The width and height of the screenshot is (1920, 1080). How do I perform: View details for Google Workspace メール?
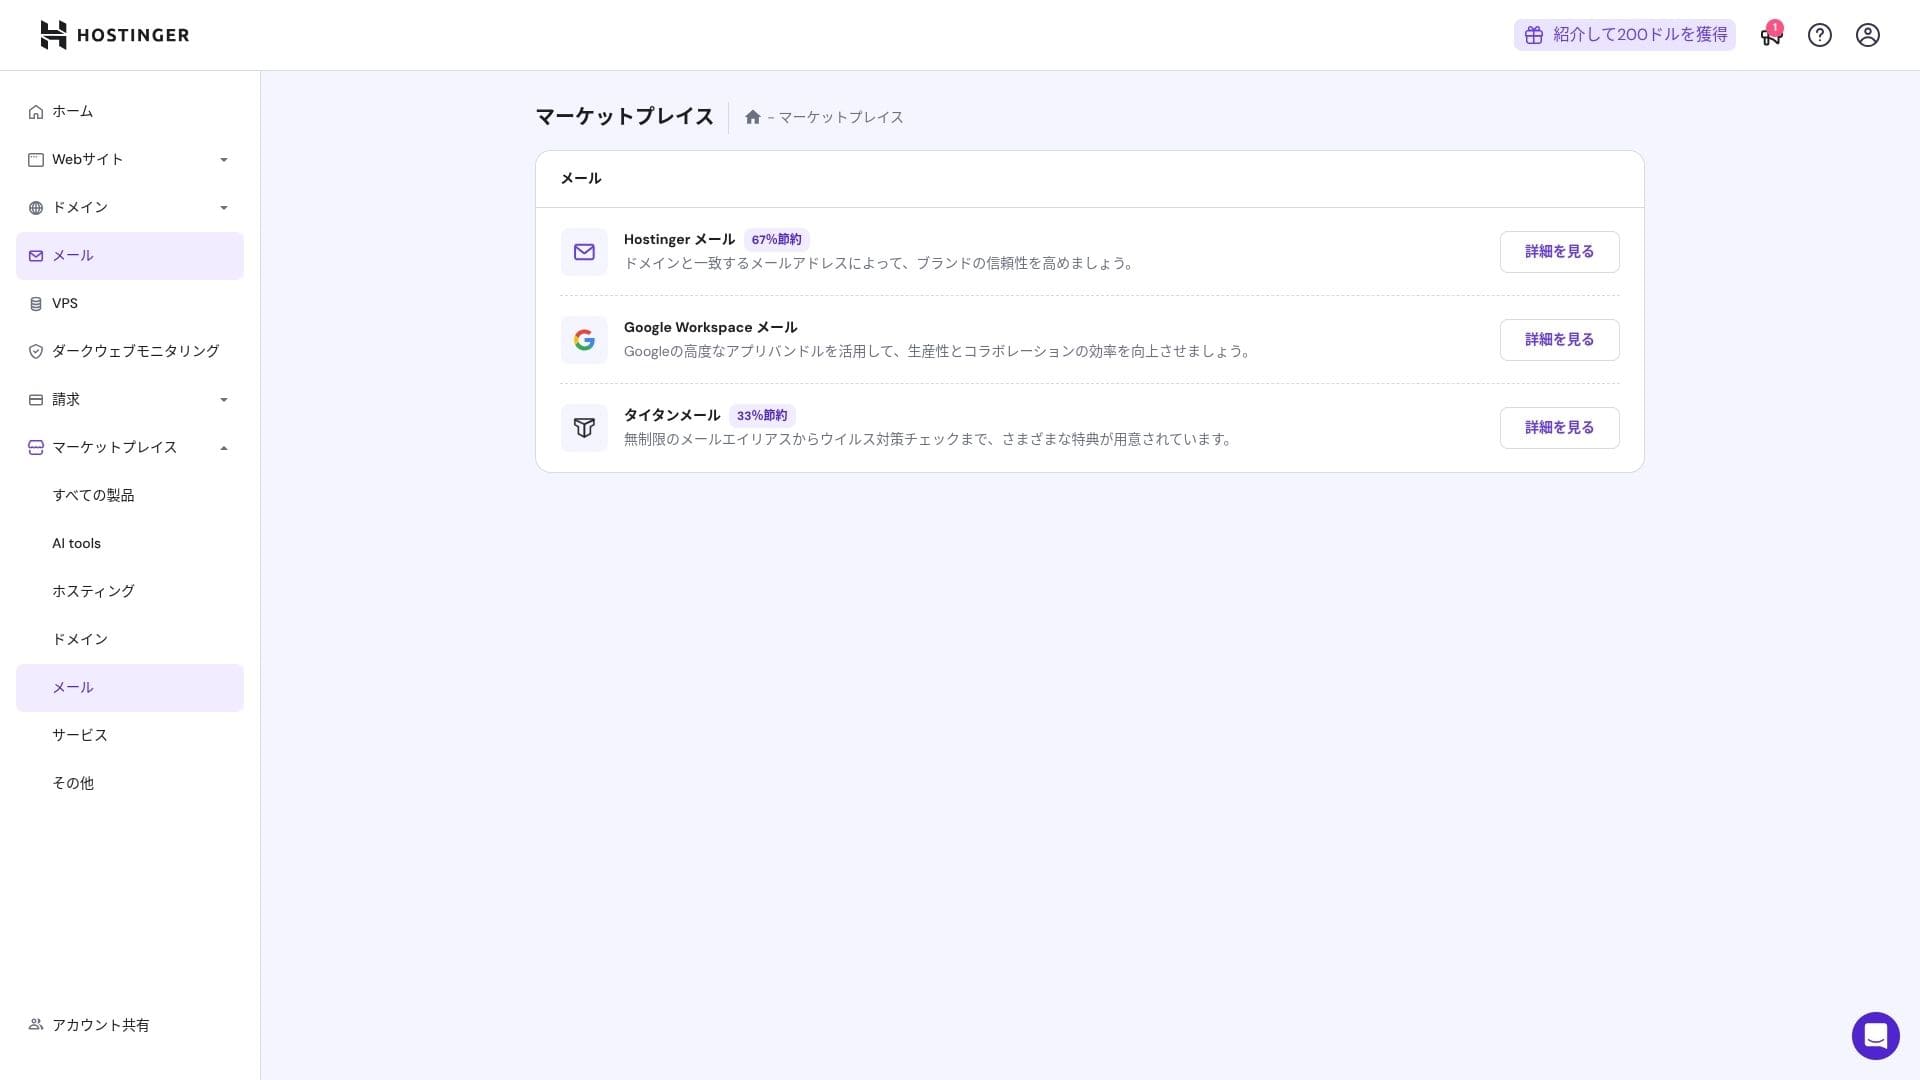[1559, 340]
